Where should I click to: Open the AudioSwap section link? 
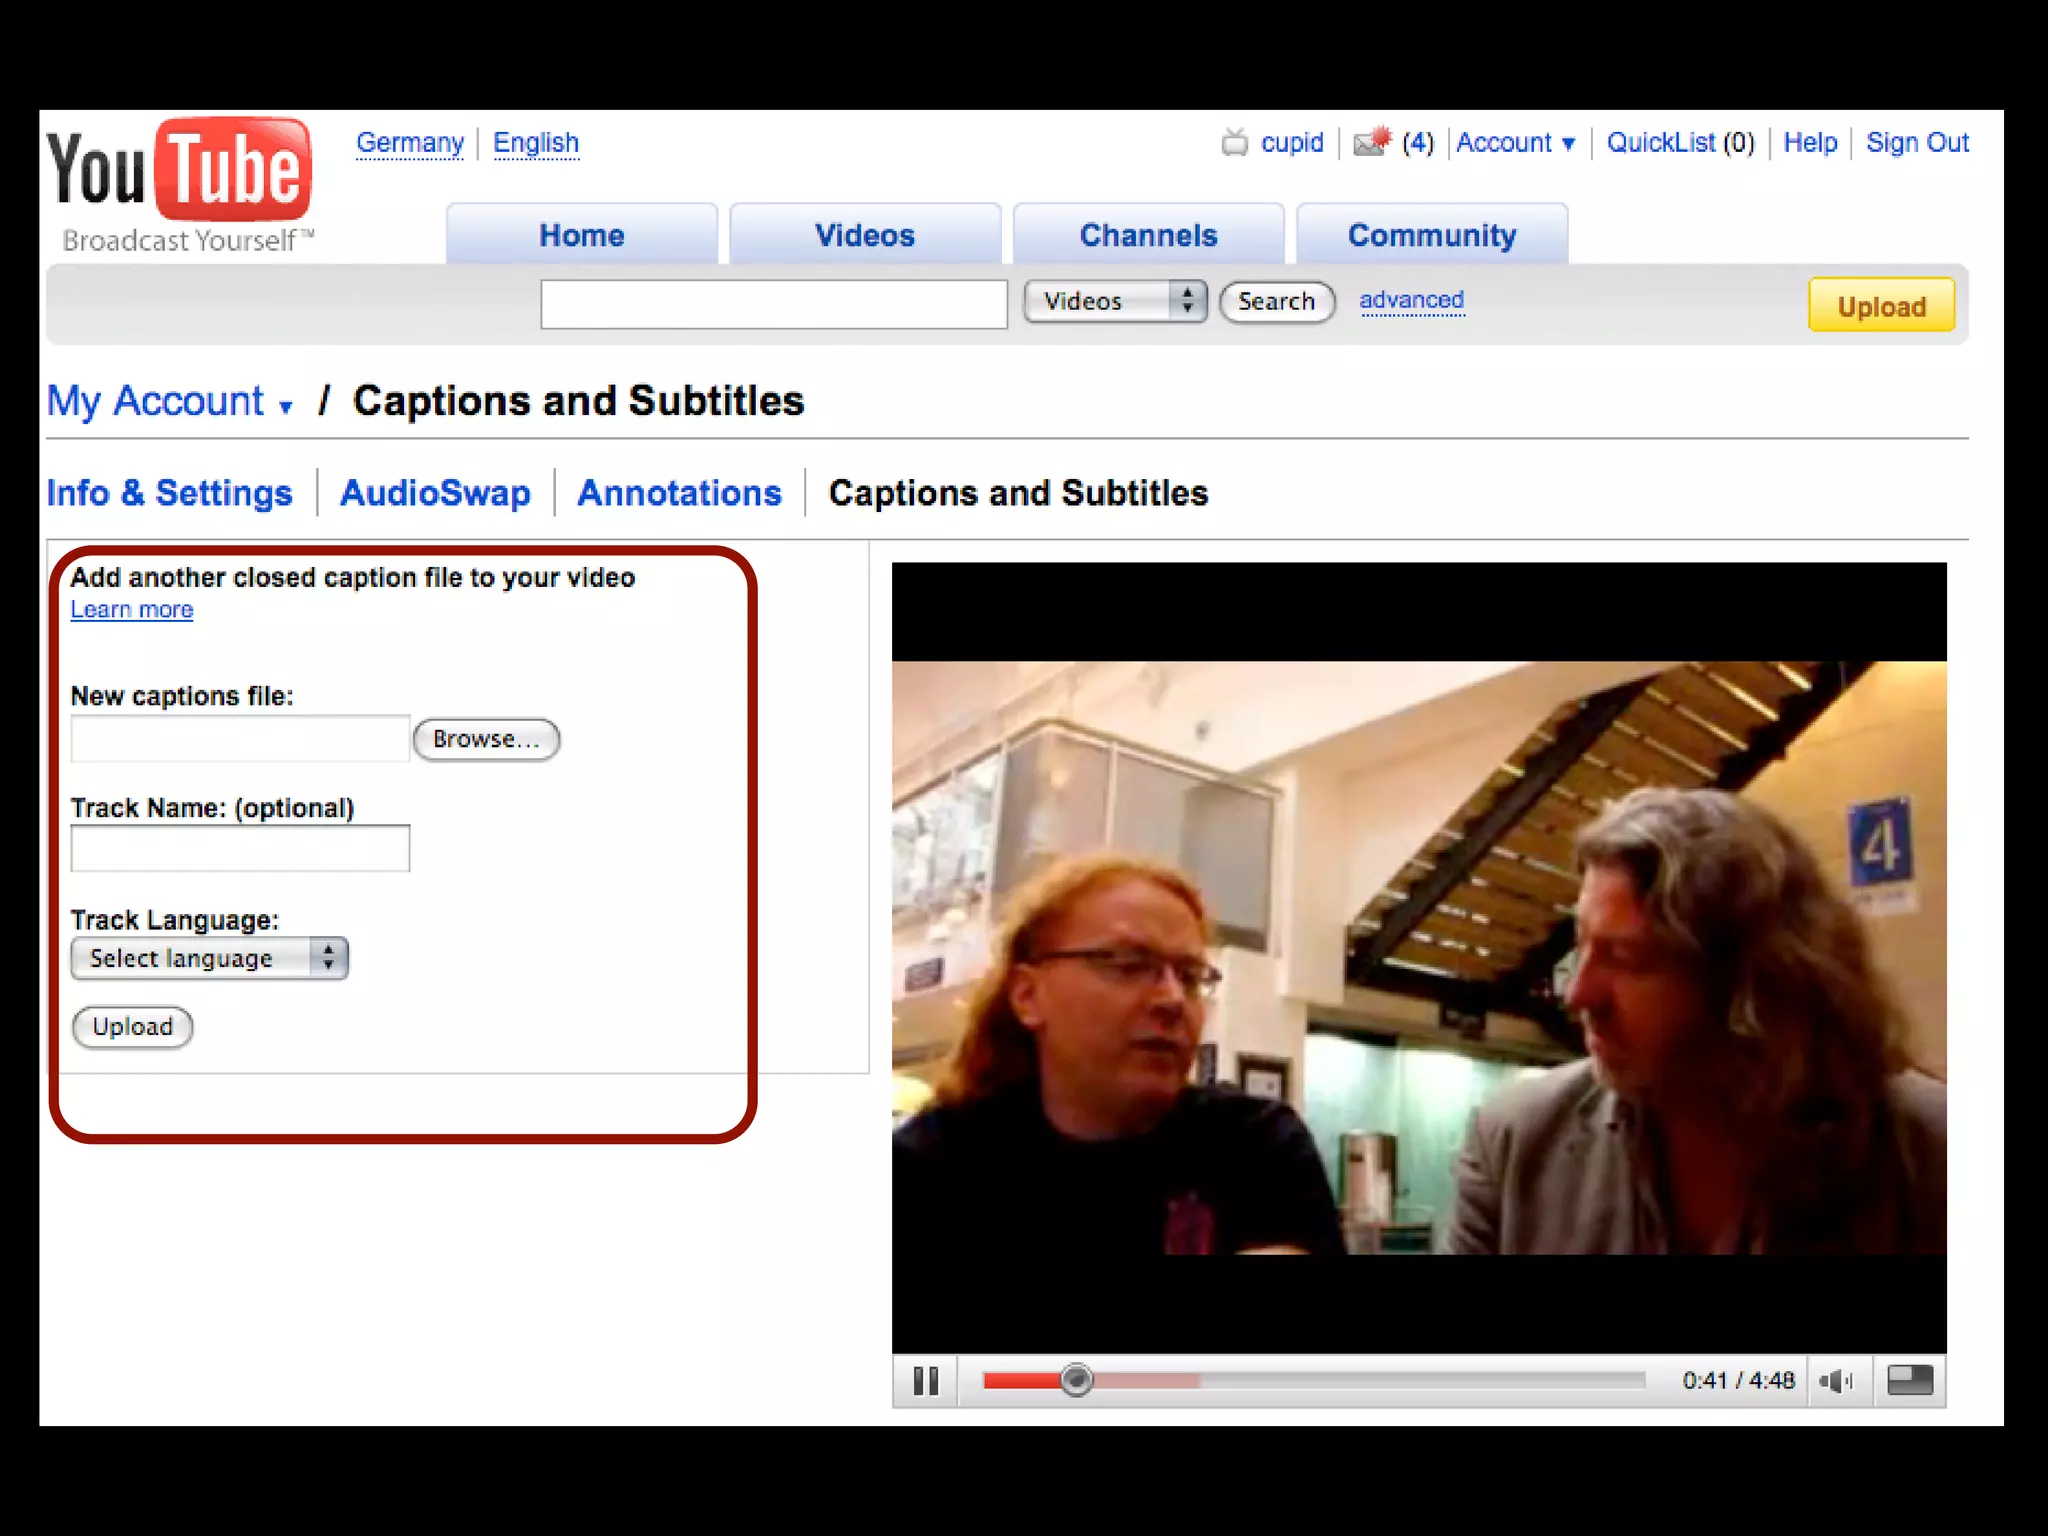[x=435, y=493]
